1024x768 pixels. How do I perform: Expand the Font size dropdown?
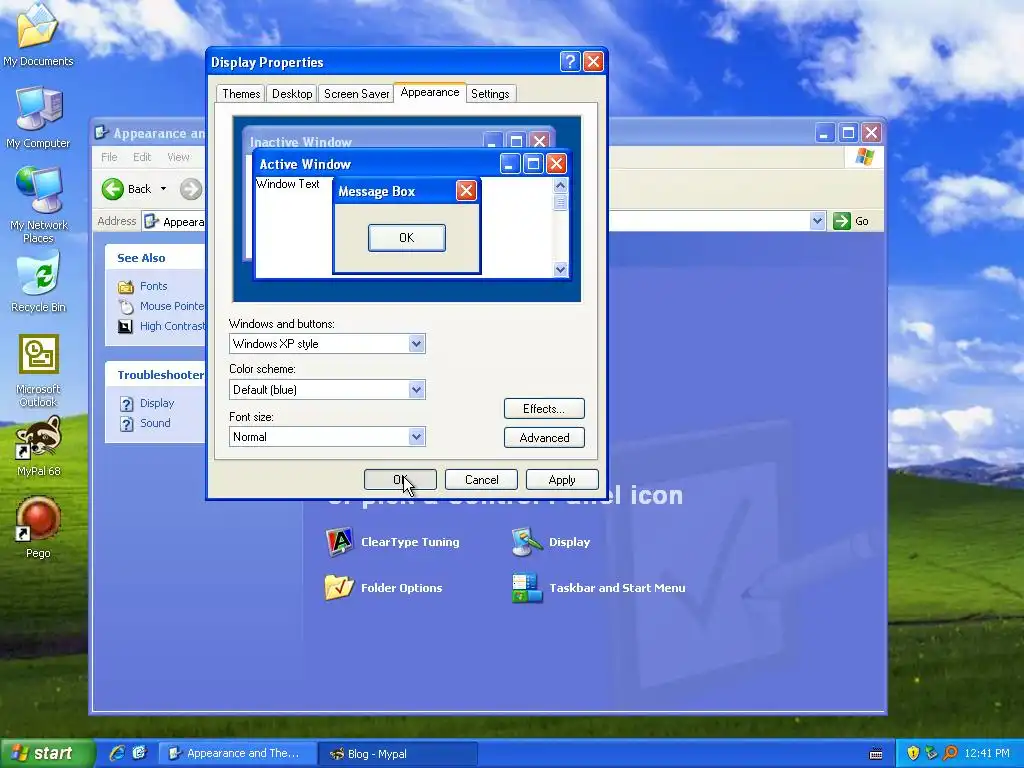pyautogui.click(x=416, y=437)
